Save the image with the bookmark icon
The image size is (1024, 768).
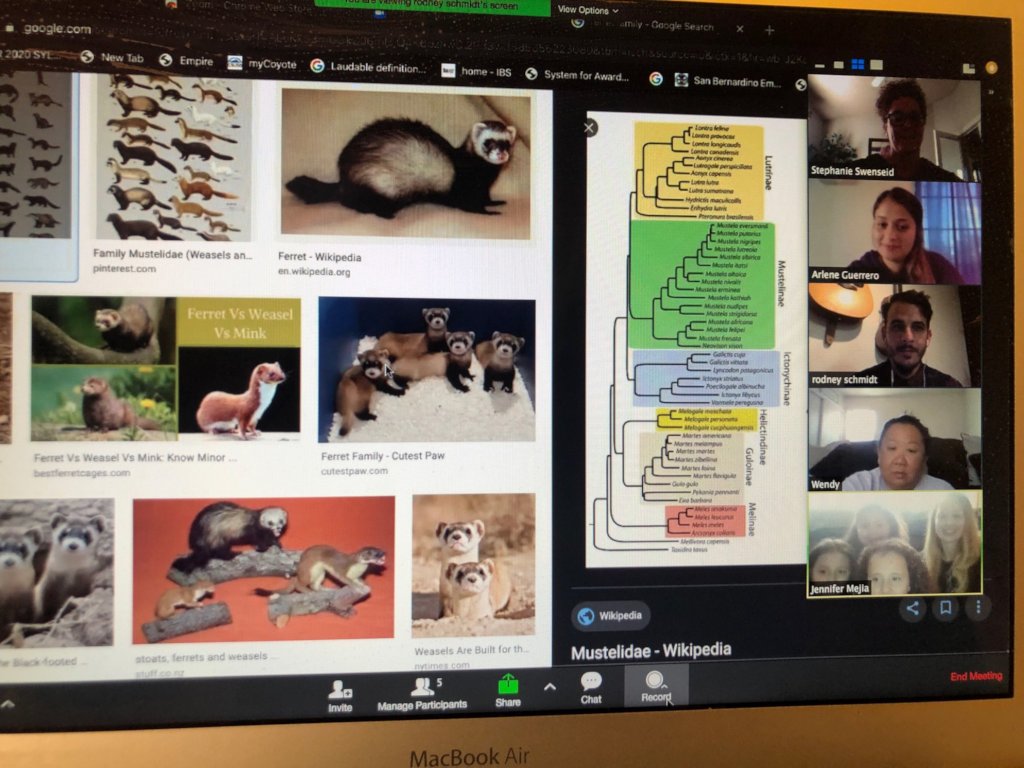(x=944, y=607)
